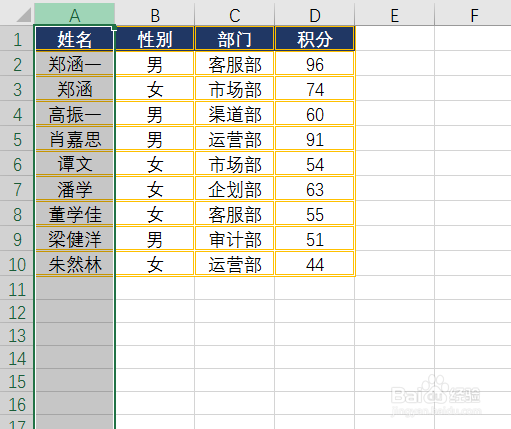This screenshot has height=429, width=511.
Task: Click the 渠道部 cell
Action: pos(235,114)
